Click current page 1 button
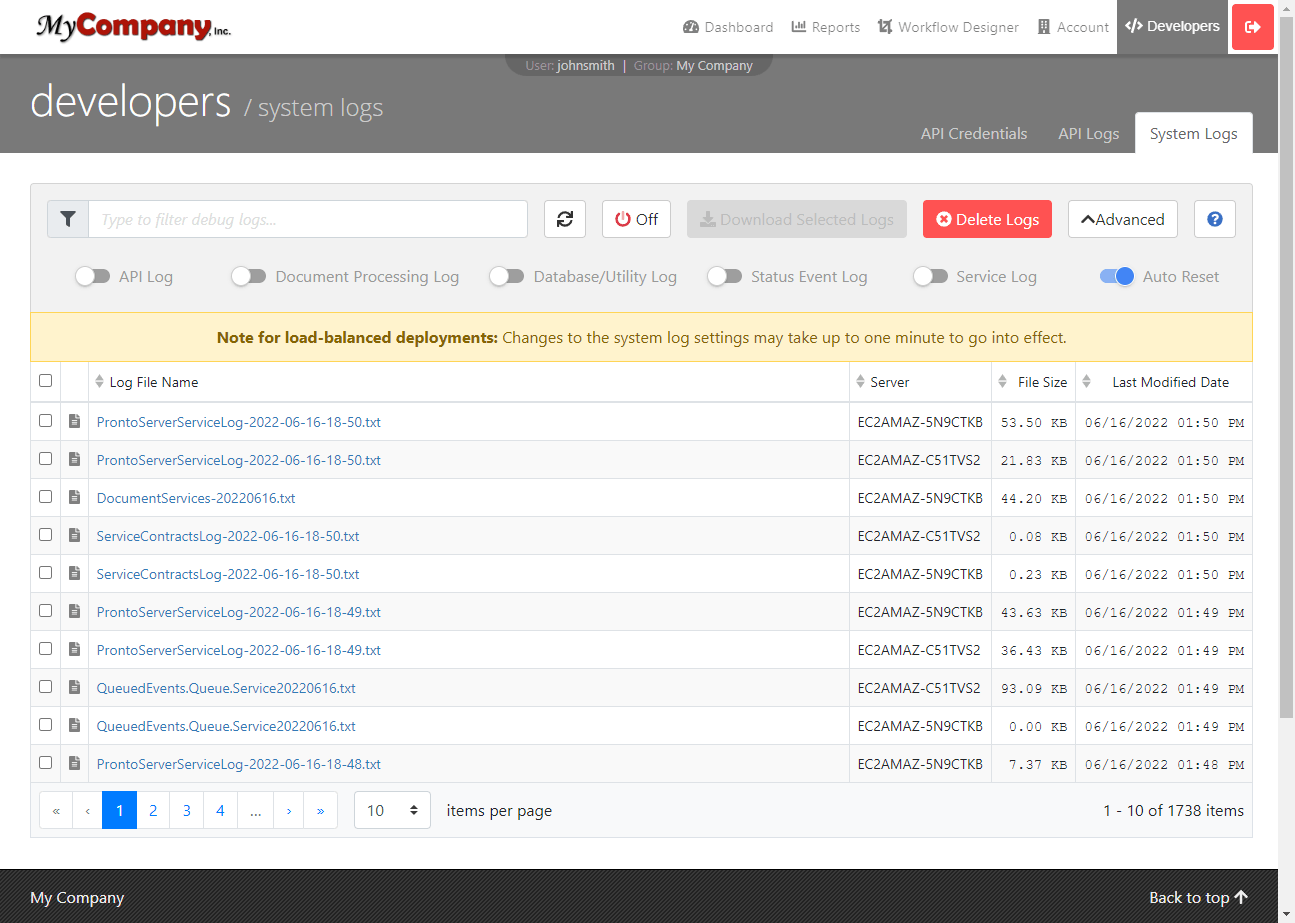The image size is (1295, 923). [119, 810]
